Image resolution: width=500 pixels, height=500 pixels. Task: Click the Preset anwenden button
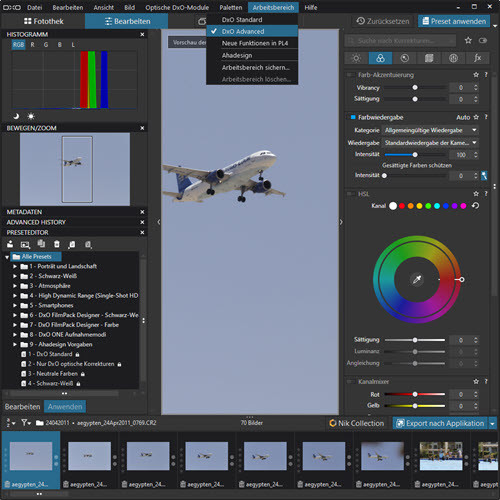[454, 21]
